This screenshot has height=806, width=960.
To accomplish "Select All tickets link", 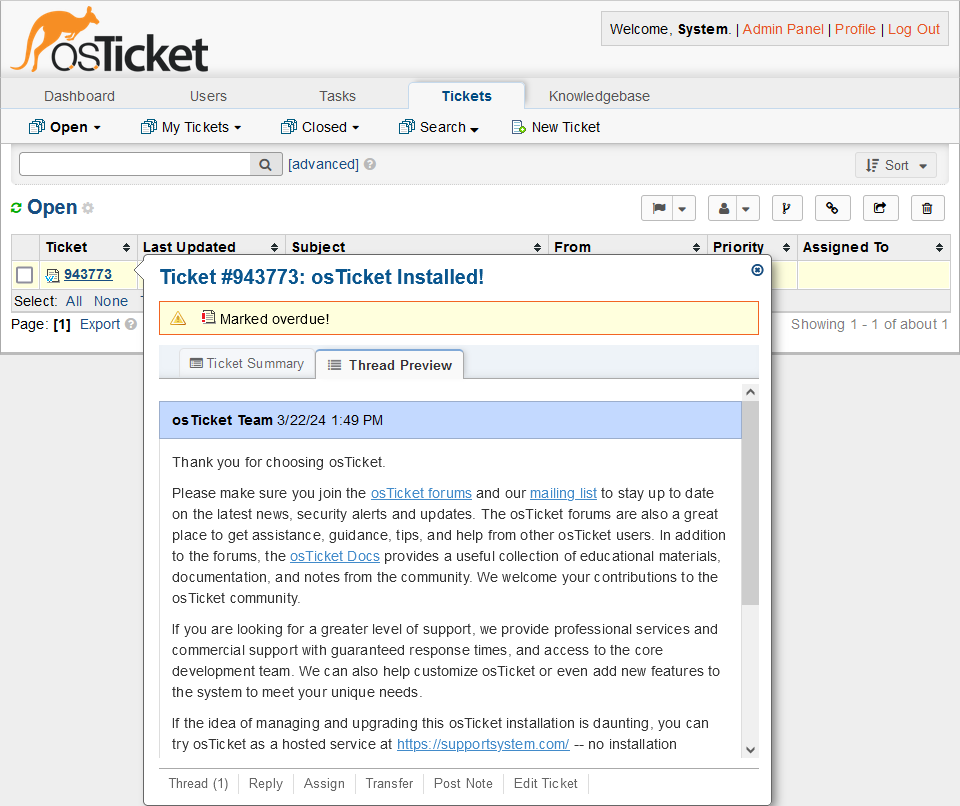I will (74, 301).
